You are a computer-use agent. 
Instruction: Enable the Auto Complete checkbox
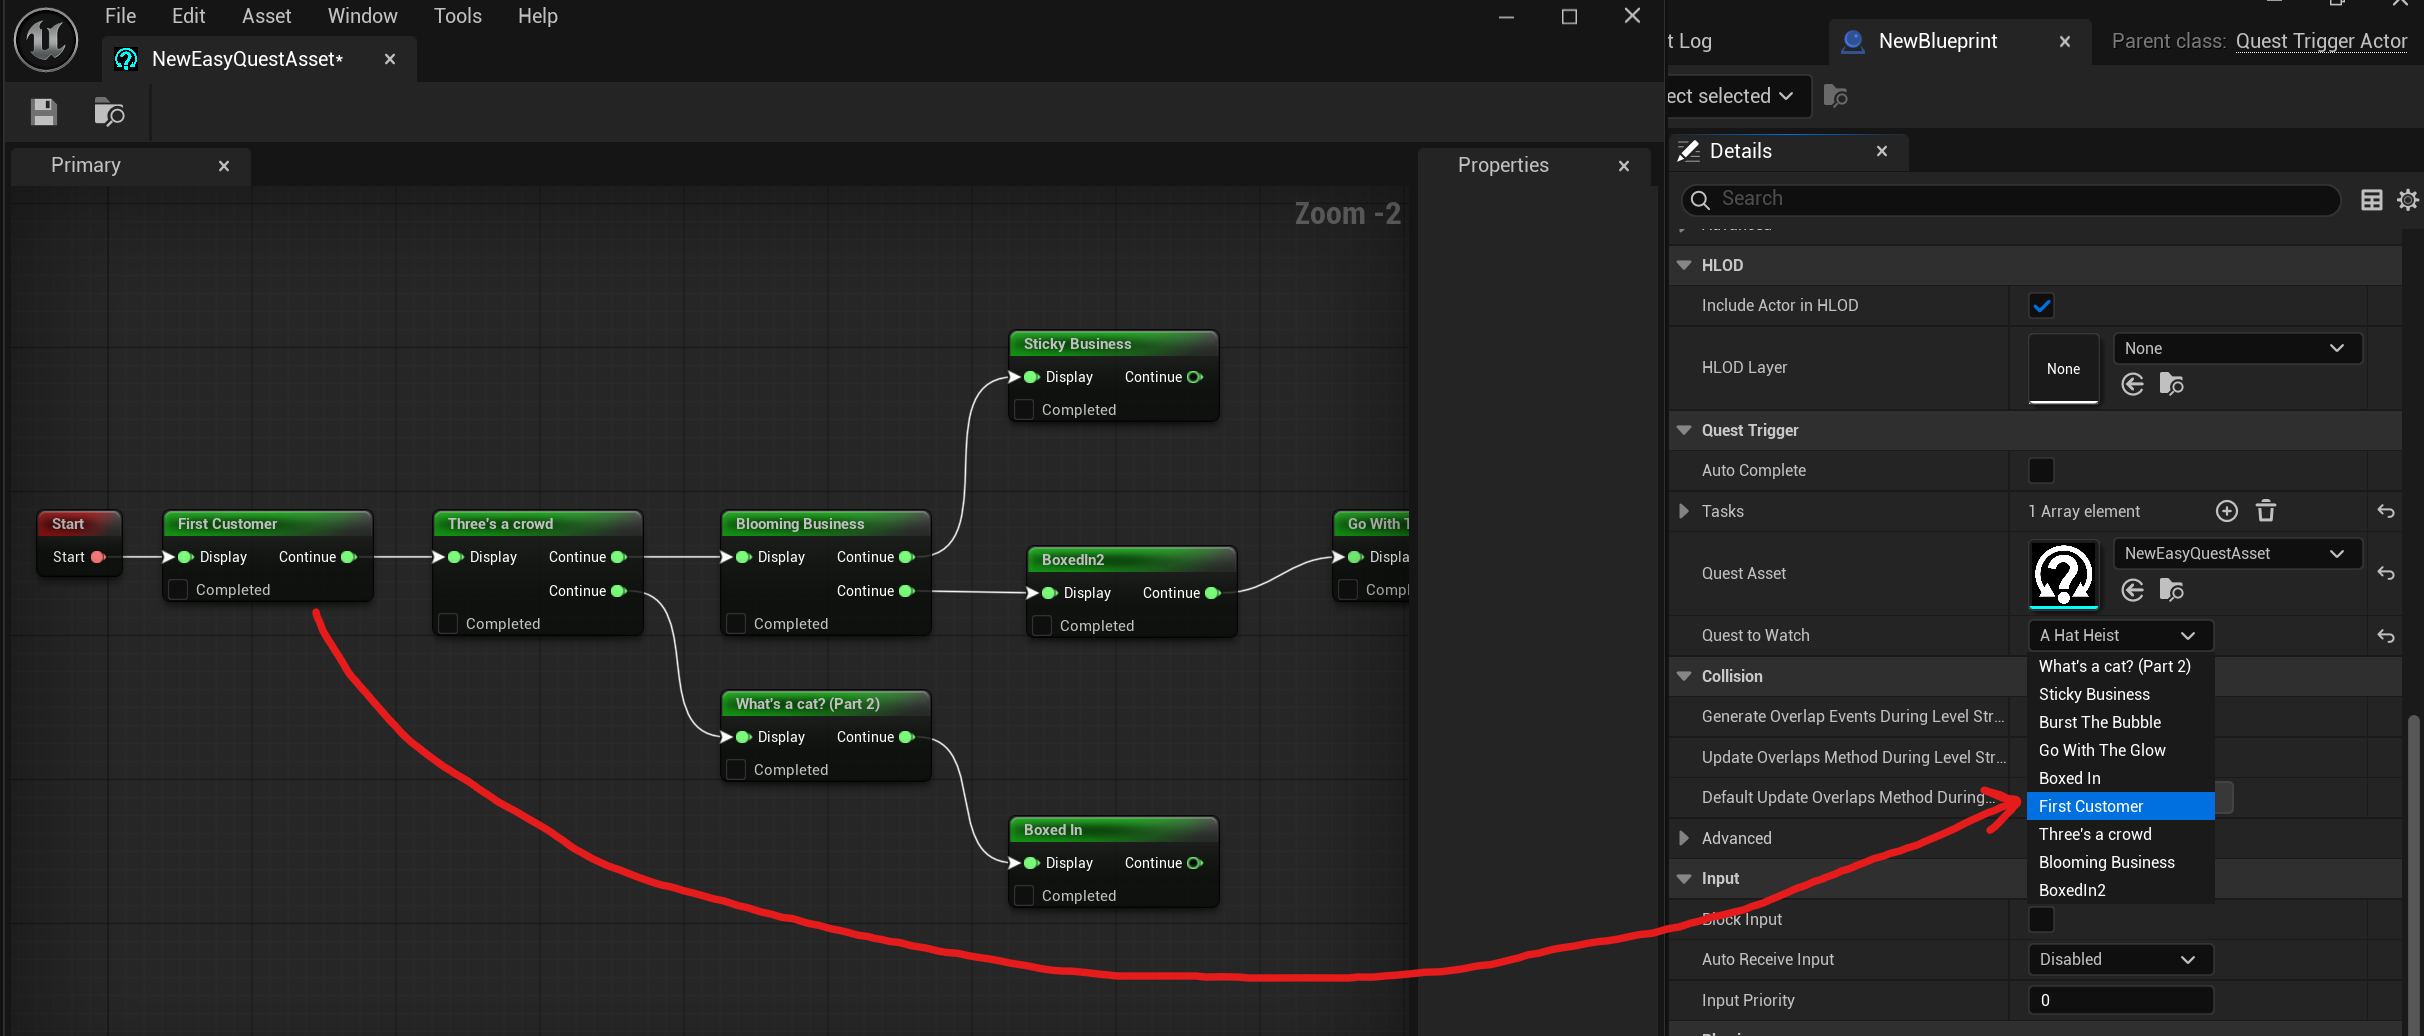pos(2041,470)
